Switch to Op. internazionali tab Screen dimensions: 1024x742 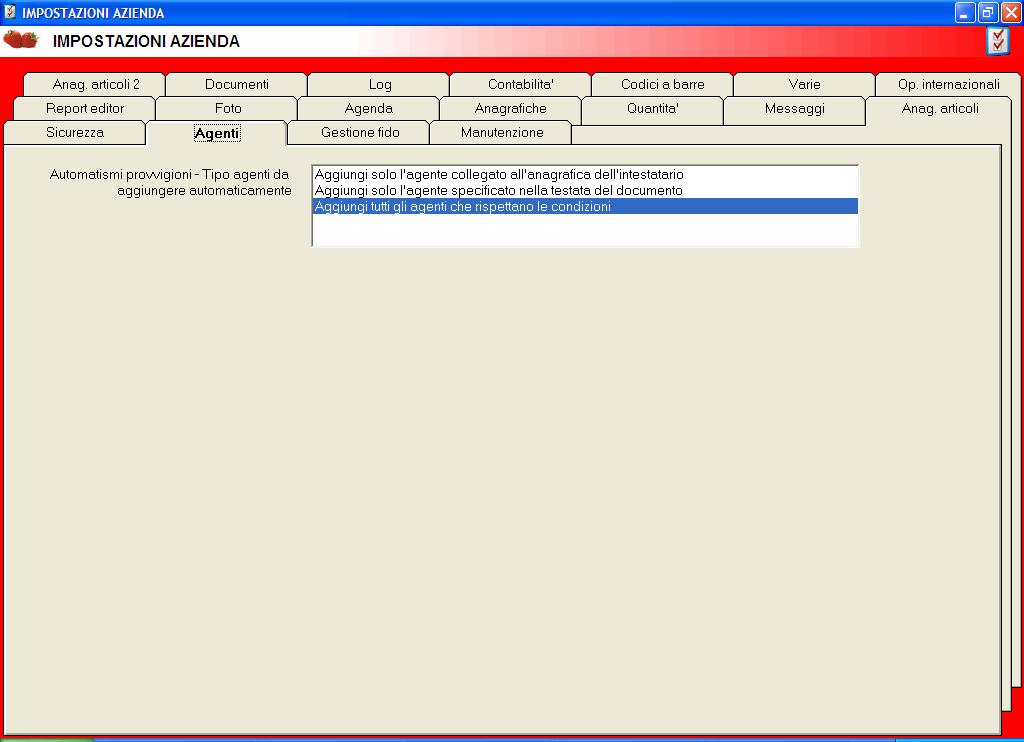[x=948, y=84]
